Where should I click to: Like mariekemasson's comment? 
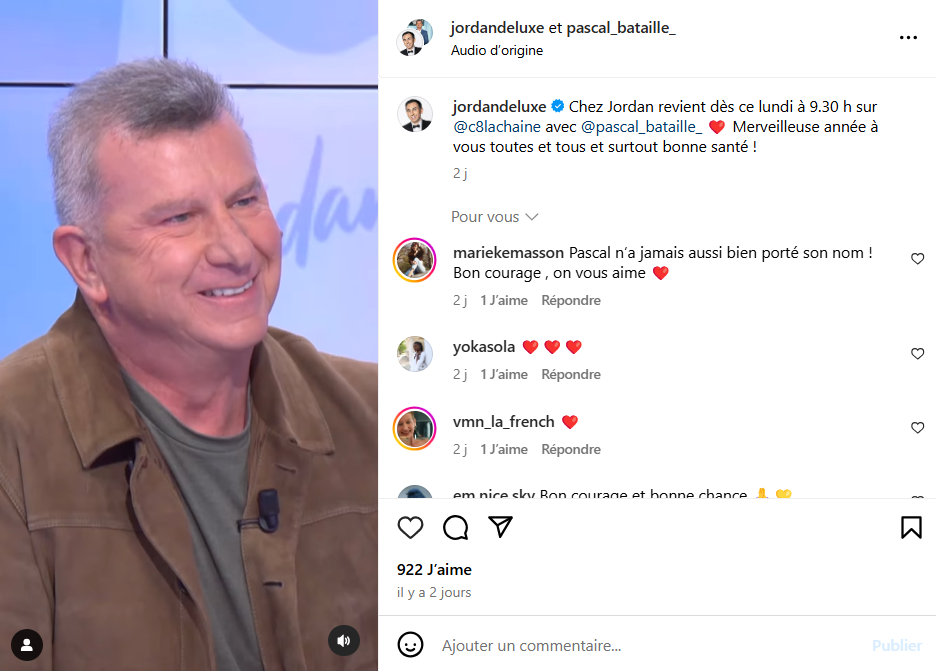pyautogui.click(x=917, y=258)
